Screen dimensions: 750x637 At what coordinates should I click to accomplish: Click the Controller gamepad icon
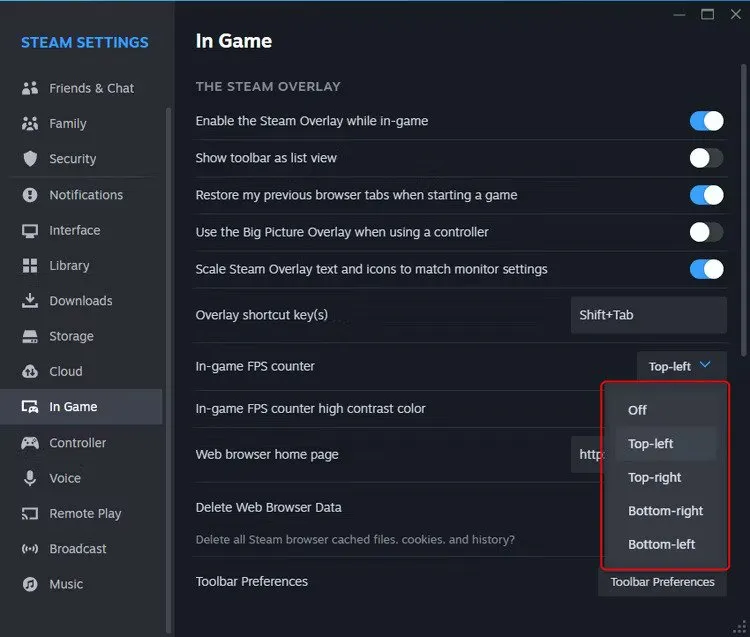pos(30,443)
